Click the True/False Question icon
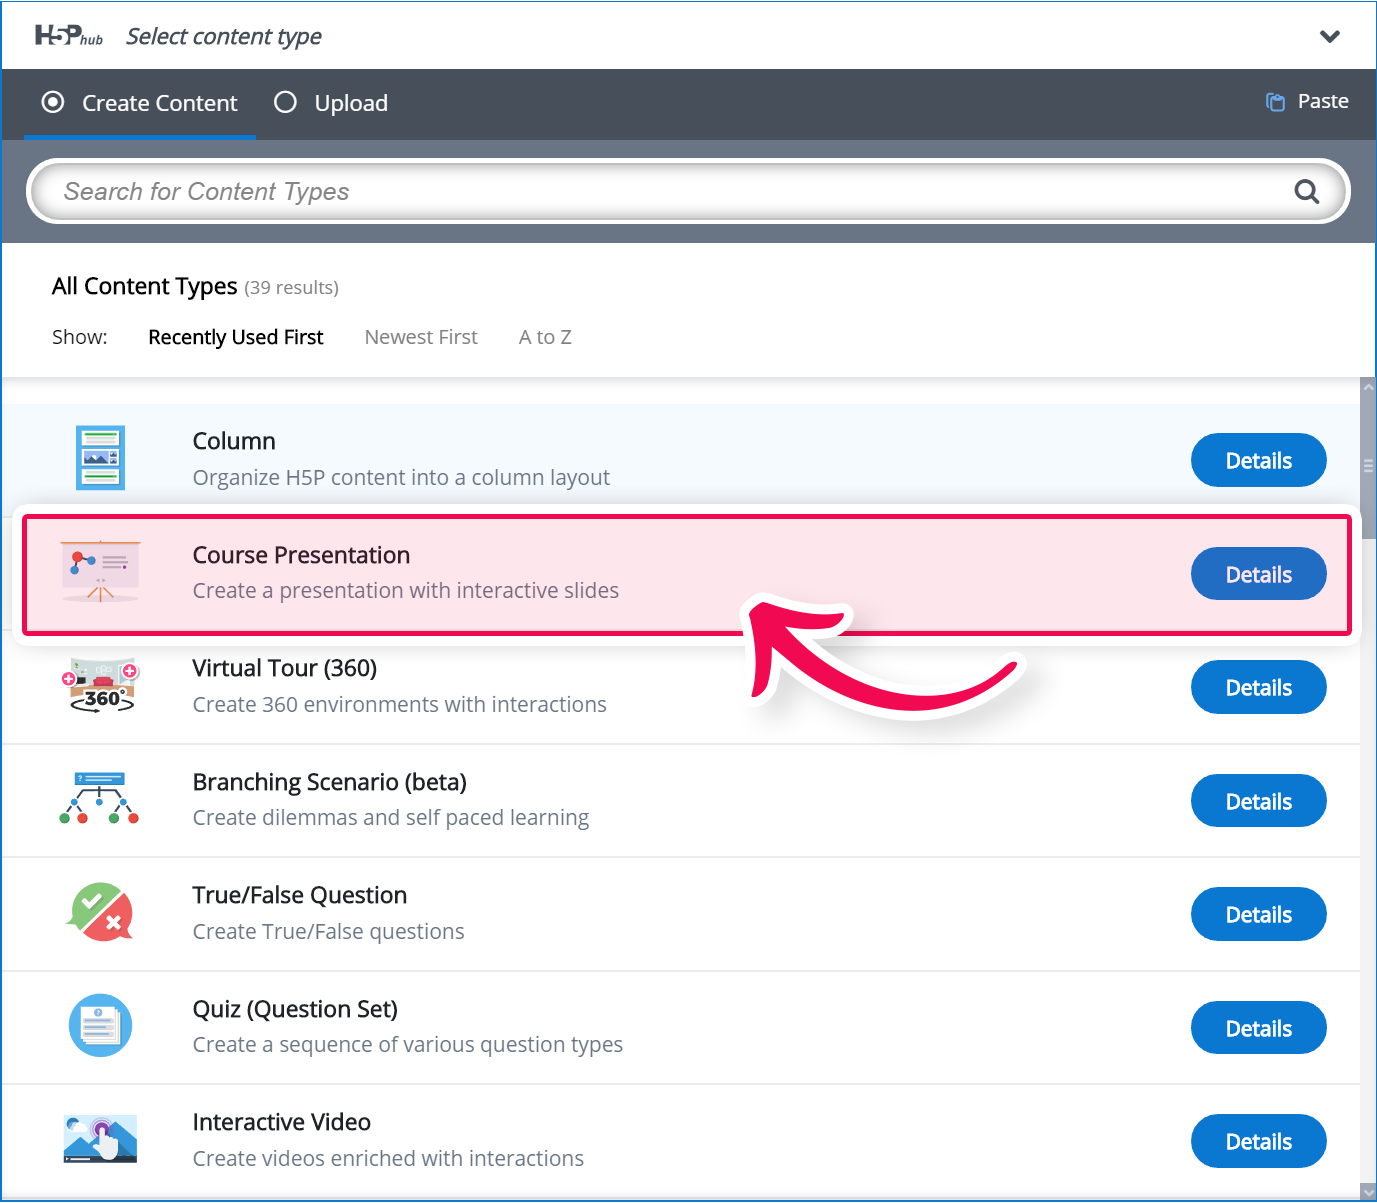Image resolution: width=1377 pixels, height=1203 pixels. [100, 912]
